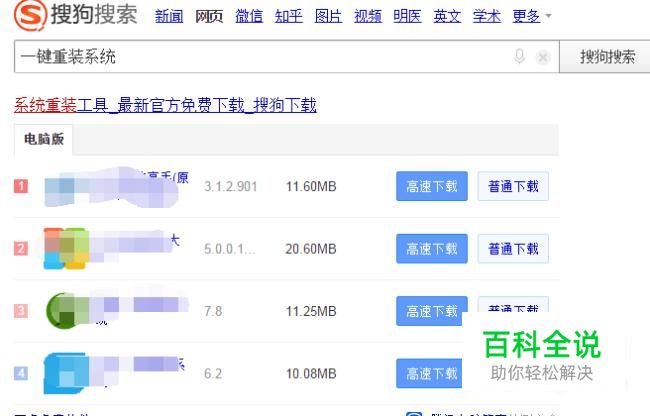
Task: Switch to 知乎 search category
Action: pyautogui.click(x=289, y=16)
